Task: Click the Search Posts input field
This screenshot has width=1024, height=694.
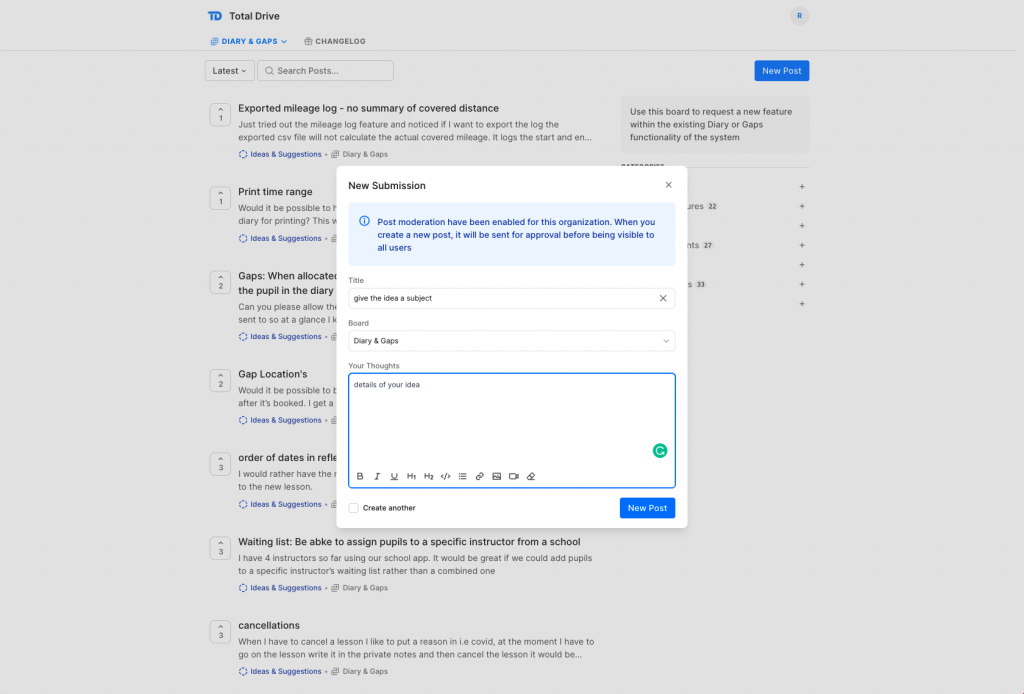Action: tap(322, 70)
